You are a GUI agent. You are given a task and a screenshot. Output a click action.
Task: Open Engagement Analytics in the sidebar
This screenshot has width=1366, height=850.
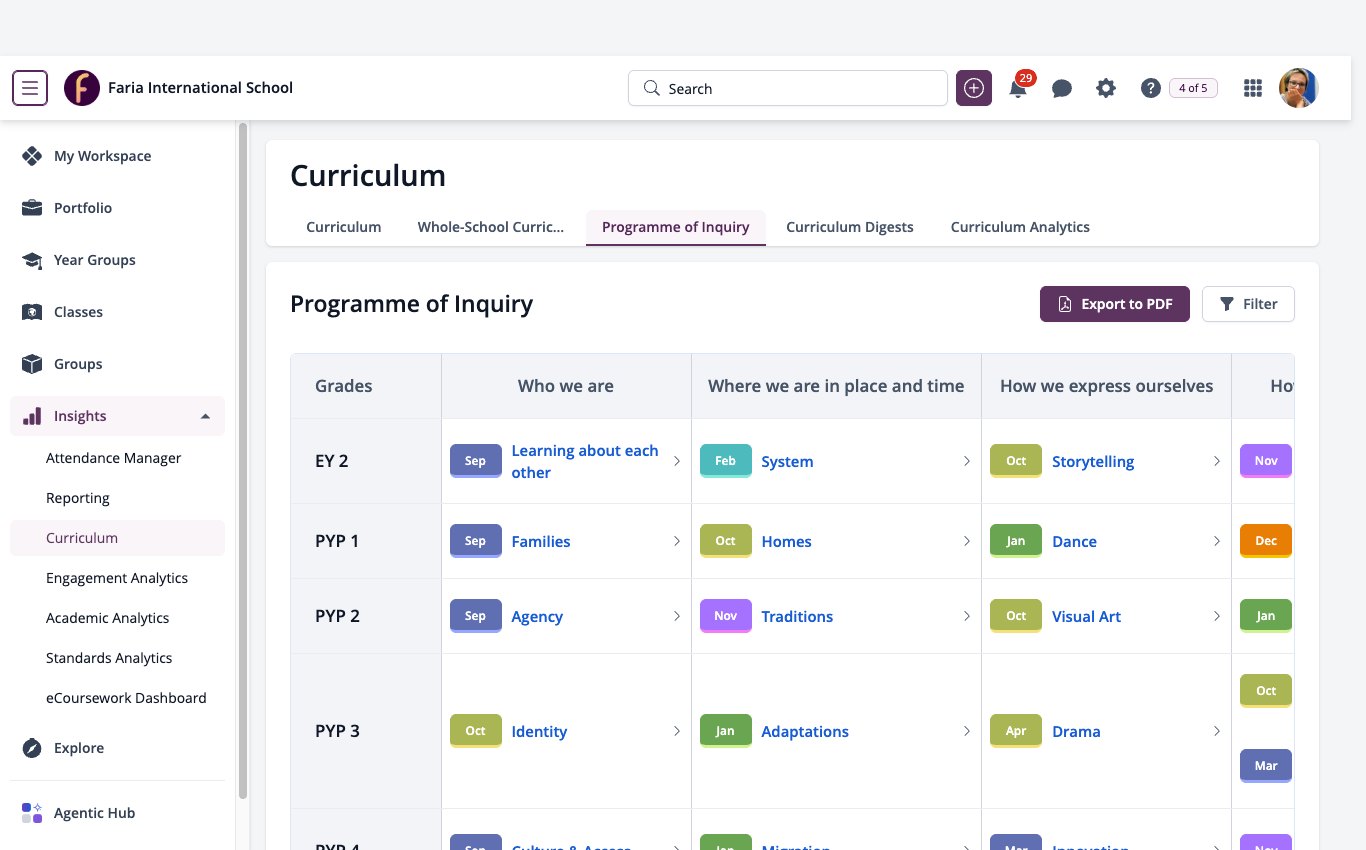pos(117,578)
